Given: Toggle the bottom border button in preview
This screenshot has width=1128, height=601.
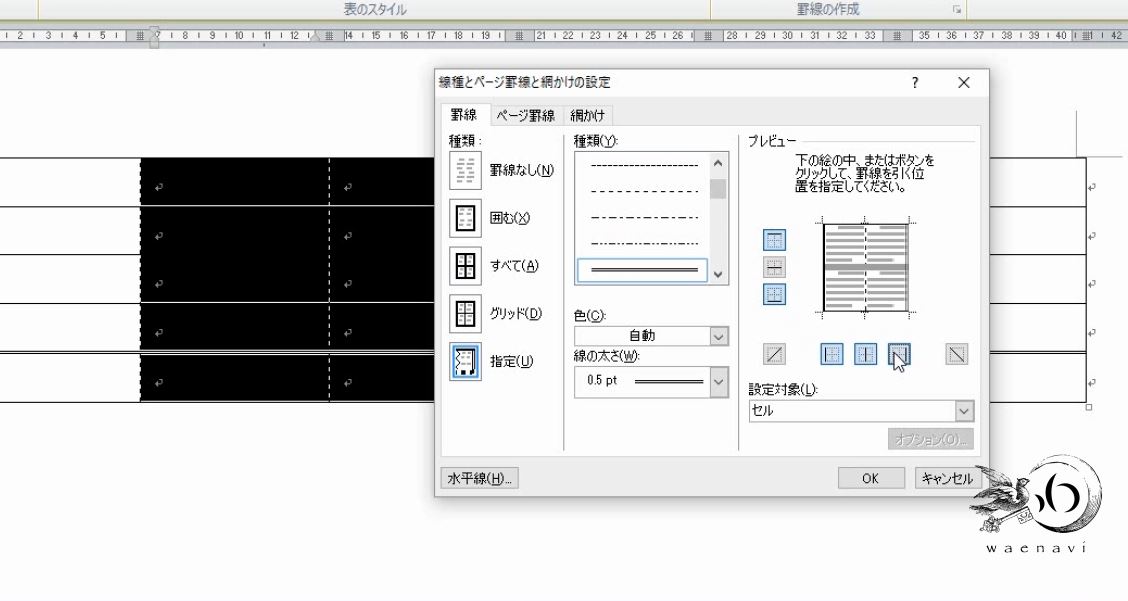Looking at the screenshot, I should pyautogui.click(x=774, y=294).
